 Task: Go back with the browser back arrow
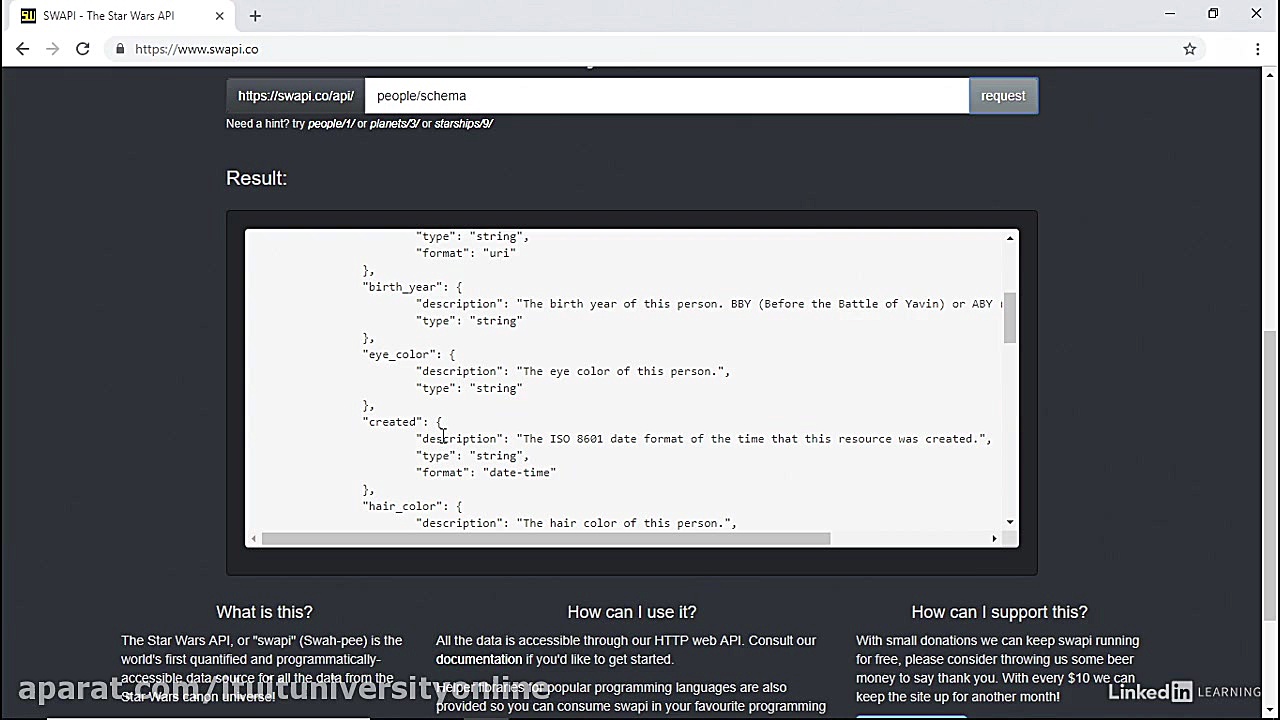[23, 49]
